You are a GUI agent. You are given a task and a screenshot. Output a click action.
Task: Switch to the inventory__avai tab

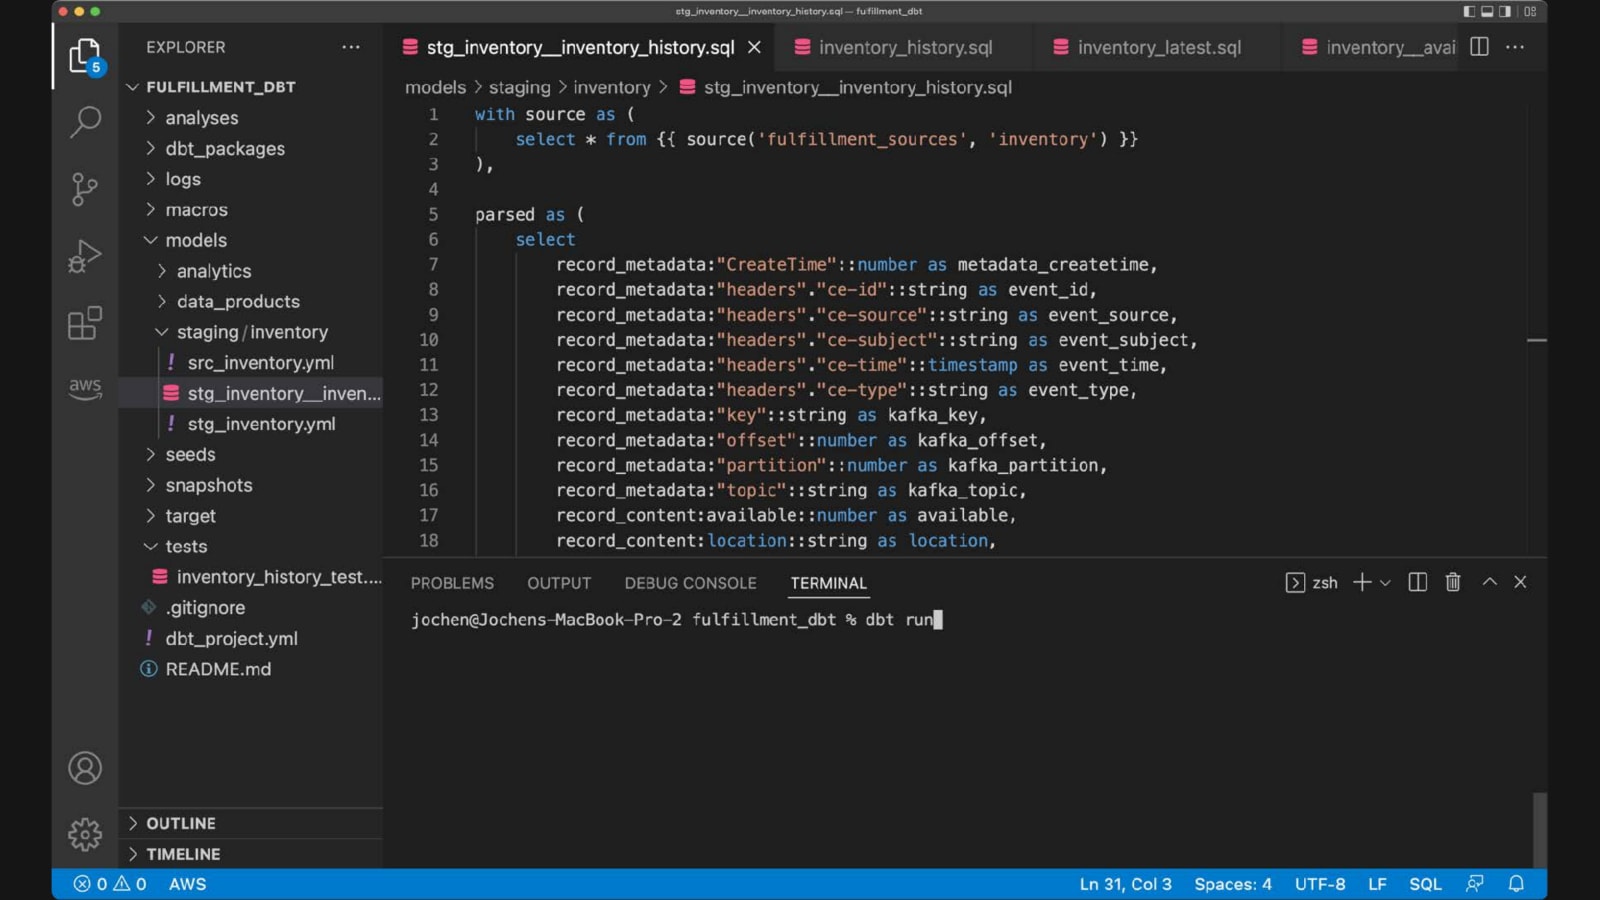[x=1379, y=47]
